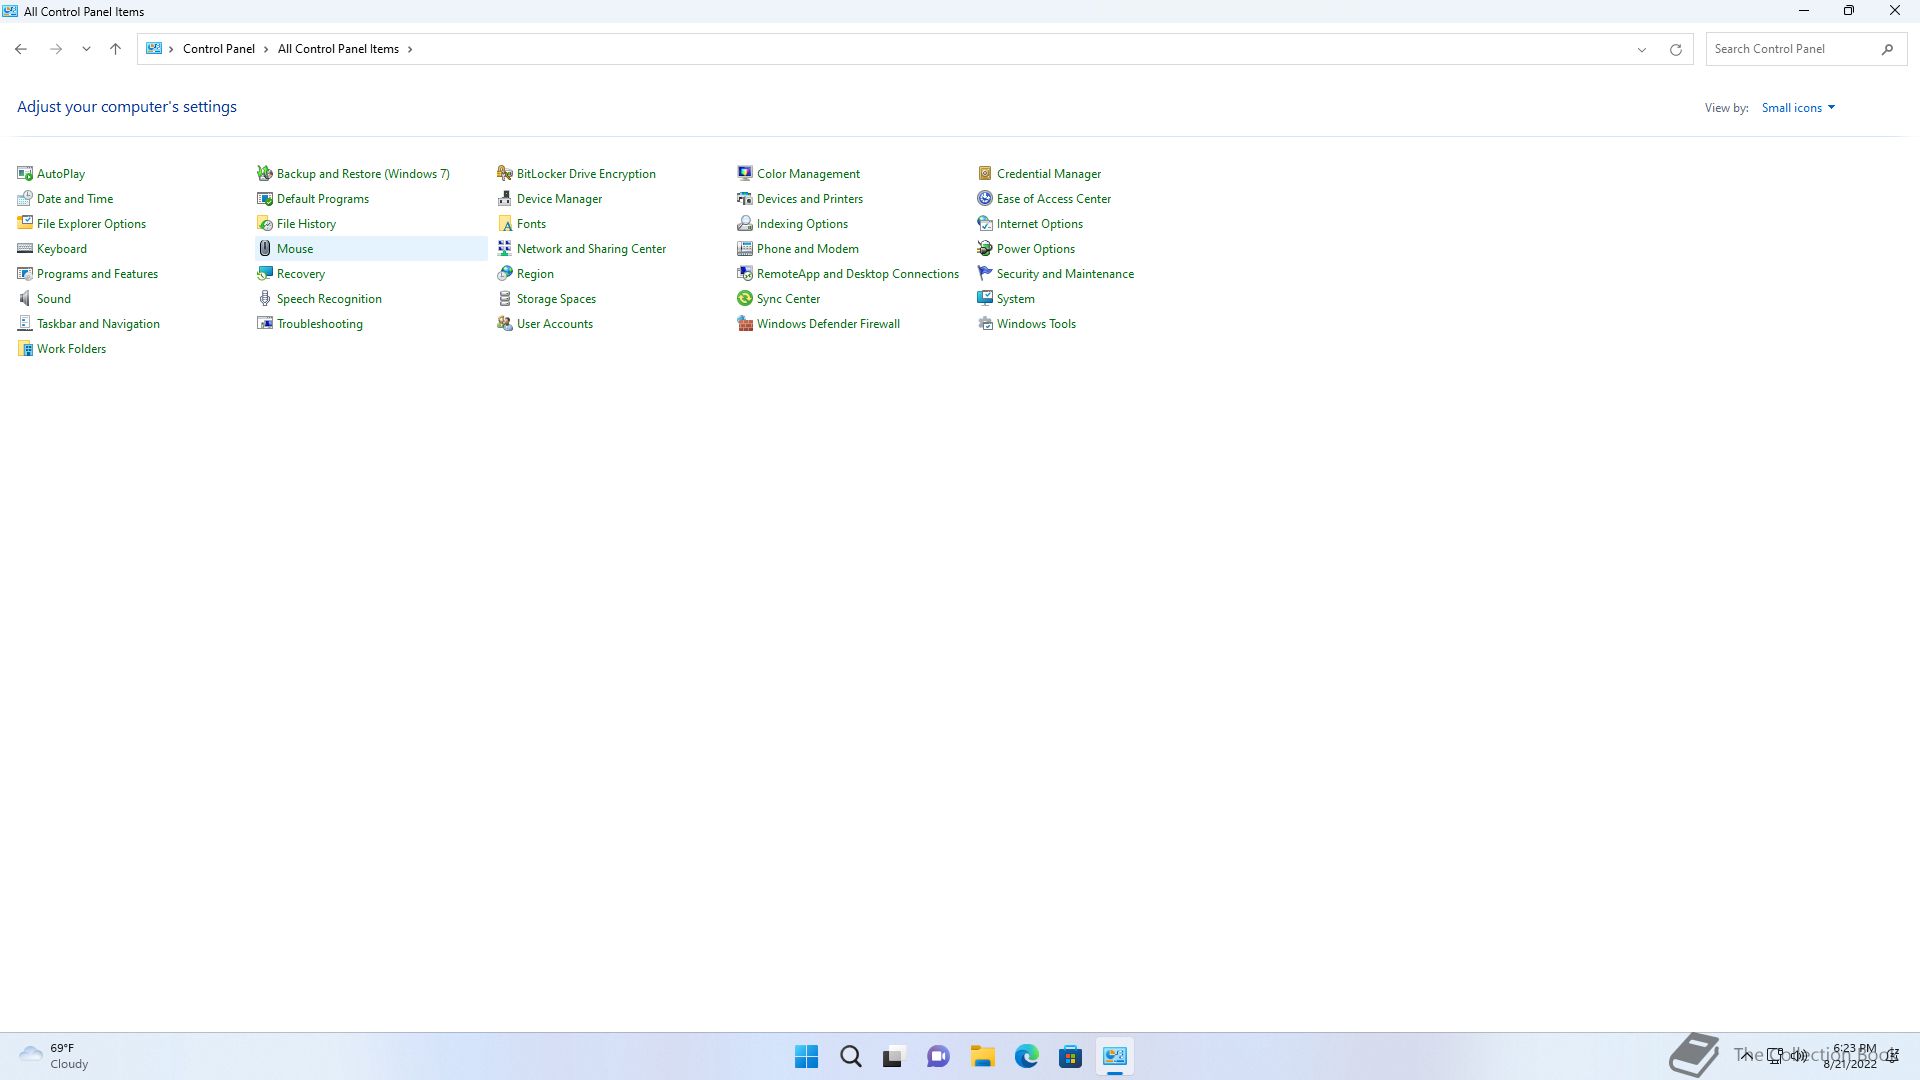Click the Speech Recognition microphone icon
This screenshot has width=1920, height=1080.
(x=265, y=299)
